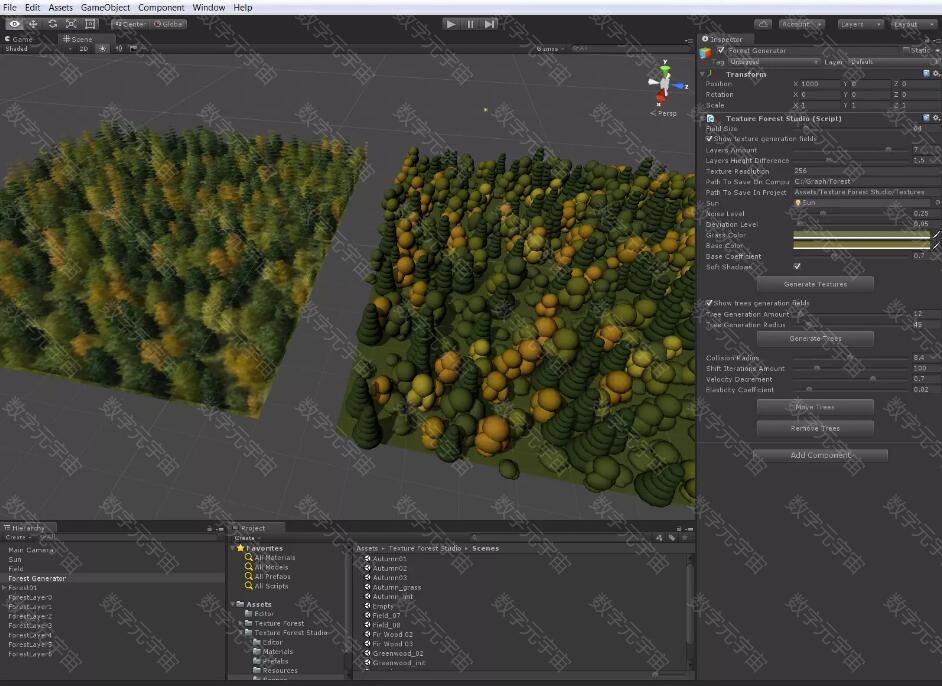Viewport: 942px width, 686px height.
Task: Click Move Trees button
Action: point(815,407)
